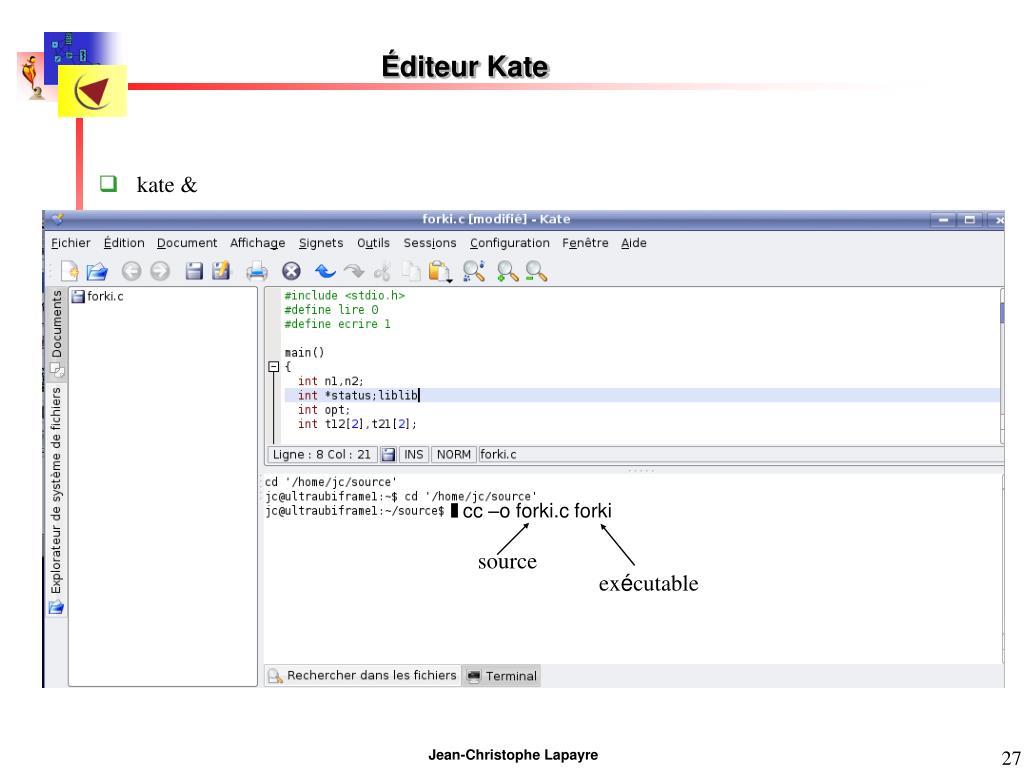Paste with the clipboard icon
Image resolution: width=1024 pixels, height=768 pixels.
(440, 271)
